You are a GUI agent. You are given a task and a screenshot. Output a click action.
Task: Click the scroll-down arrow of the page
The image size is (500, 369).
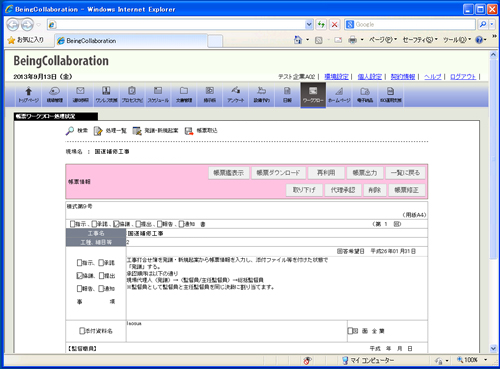click(x=493, y=349)
